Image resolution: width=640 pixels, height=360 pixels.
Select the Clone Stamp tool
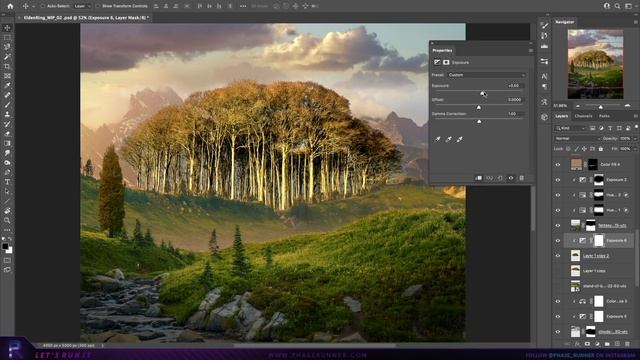[x=7, y=114]
